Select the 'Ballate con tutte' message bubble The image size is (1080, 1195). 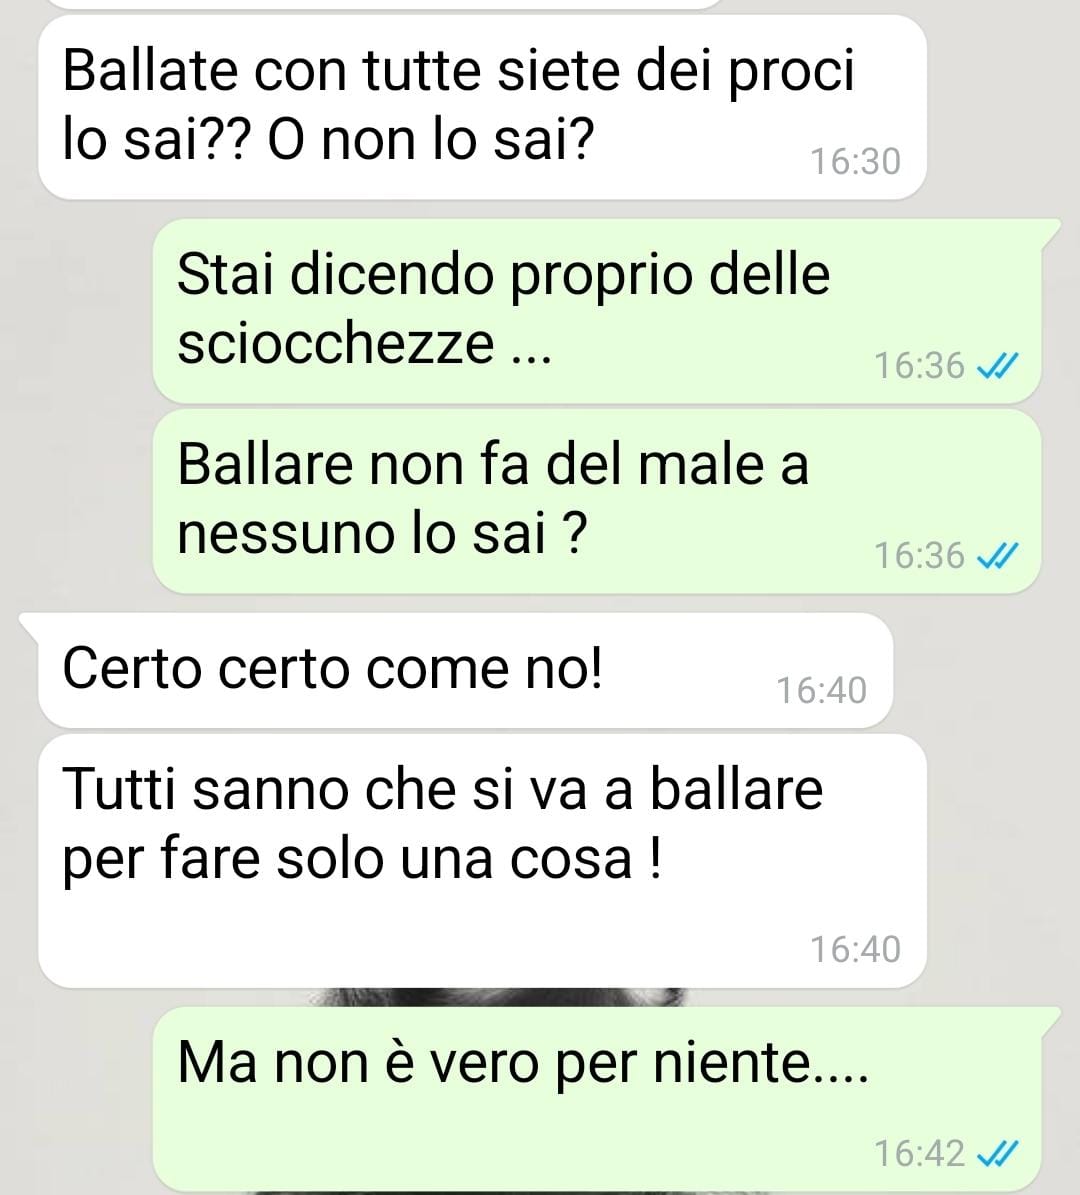[482, 107]
